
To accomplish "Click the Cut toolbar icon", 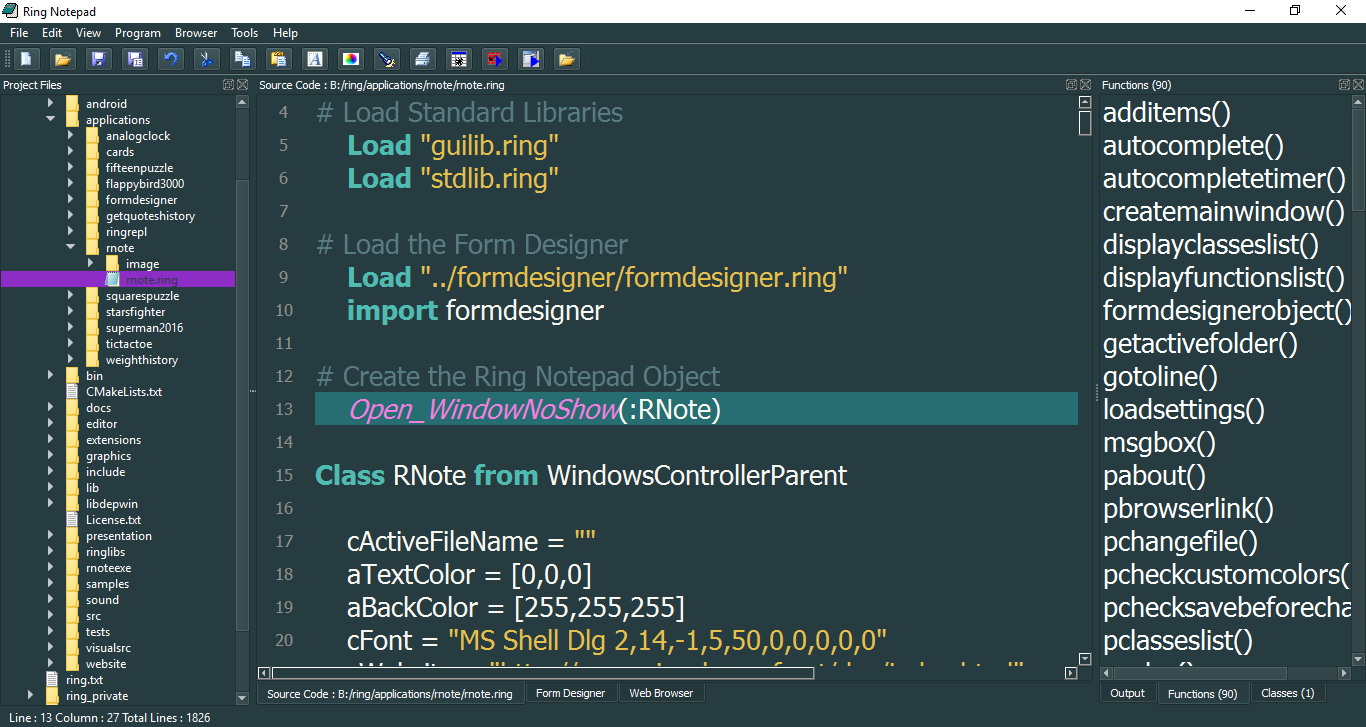I will click(x=207, y=58).
